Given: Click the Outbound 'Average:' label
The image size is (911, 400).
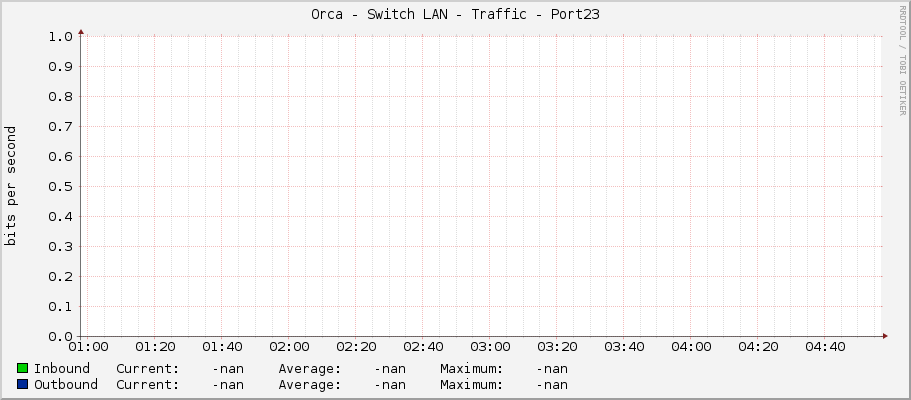Looking at the screenshot, I should [310, 384].
